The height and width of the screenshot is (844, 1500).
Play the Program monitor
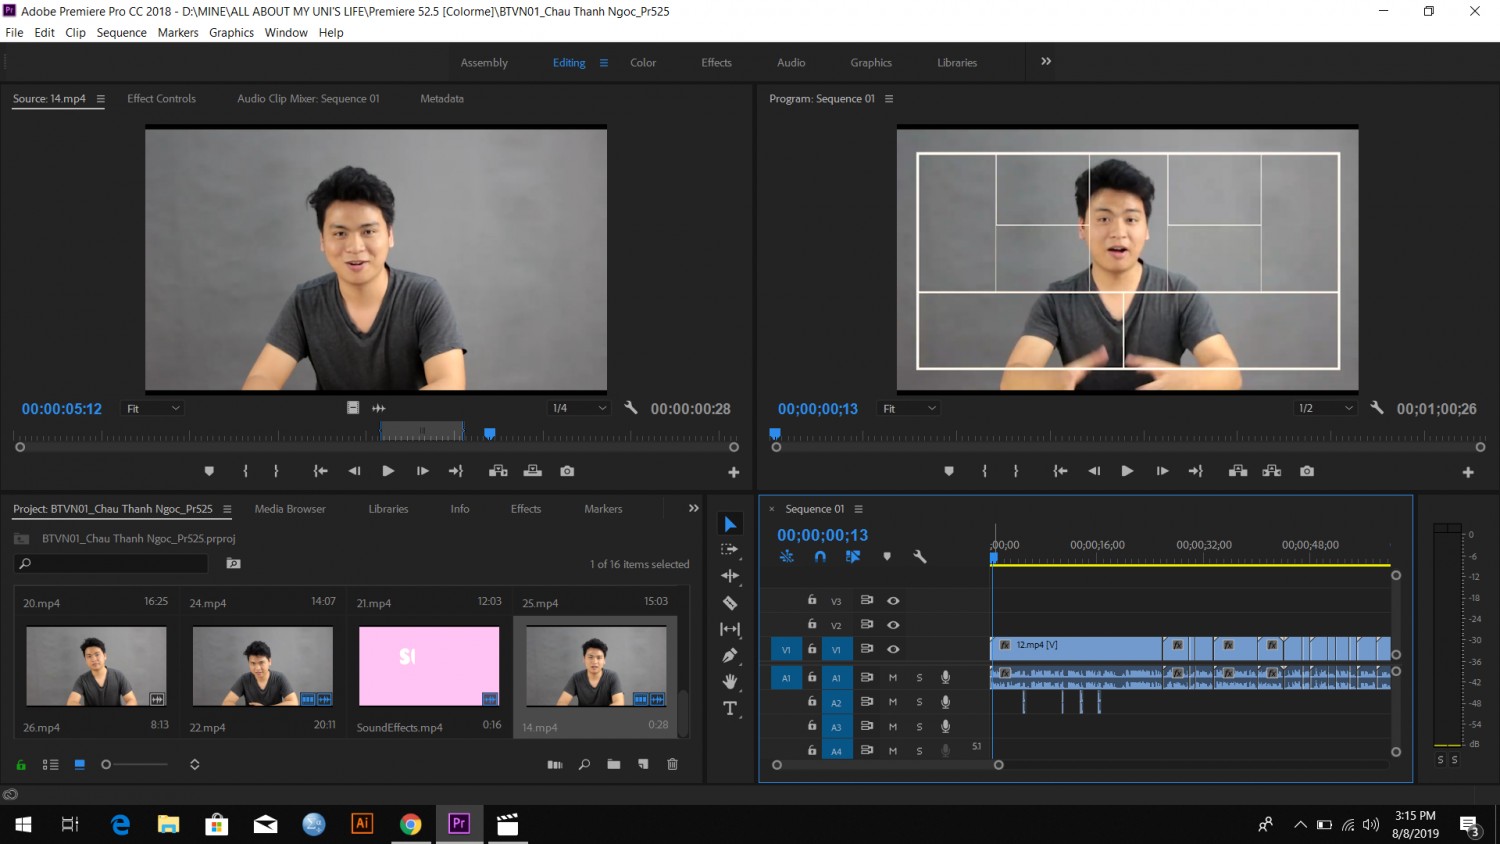[1127, 471]
